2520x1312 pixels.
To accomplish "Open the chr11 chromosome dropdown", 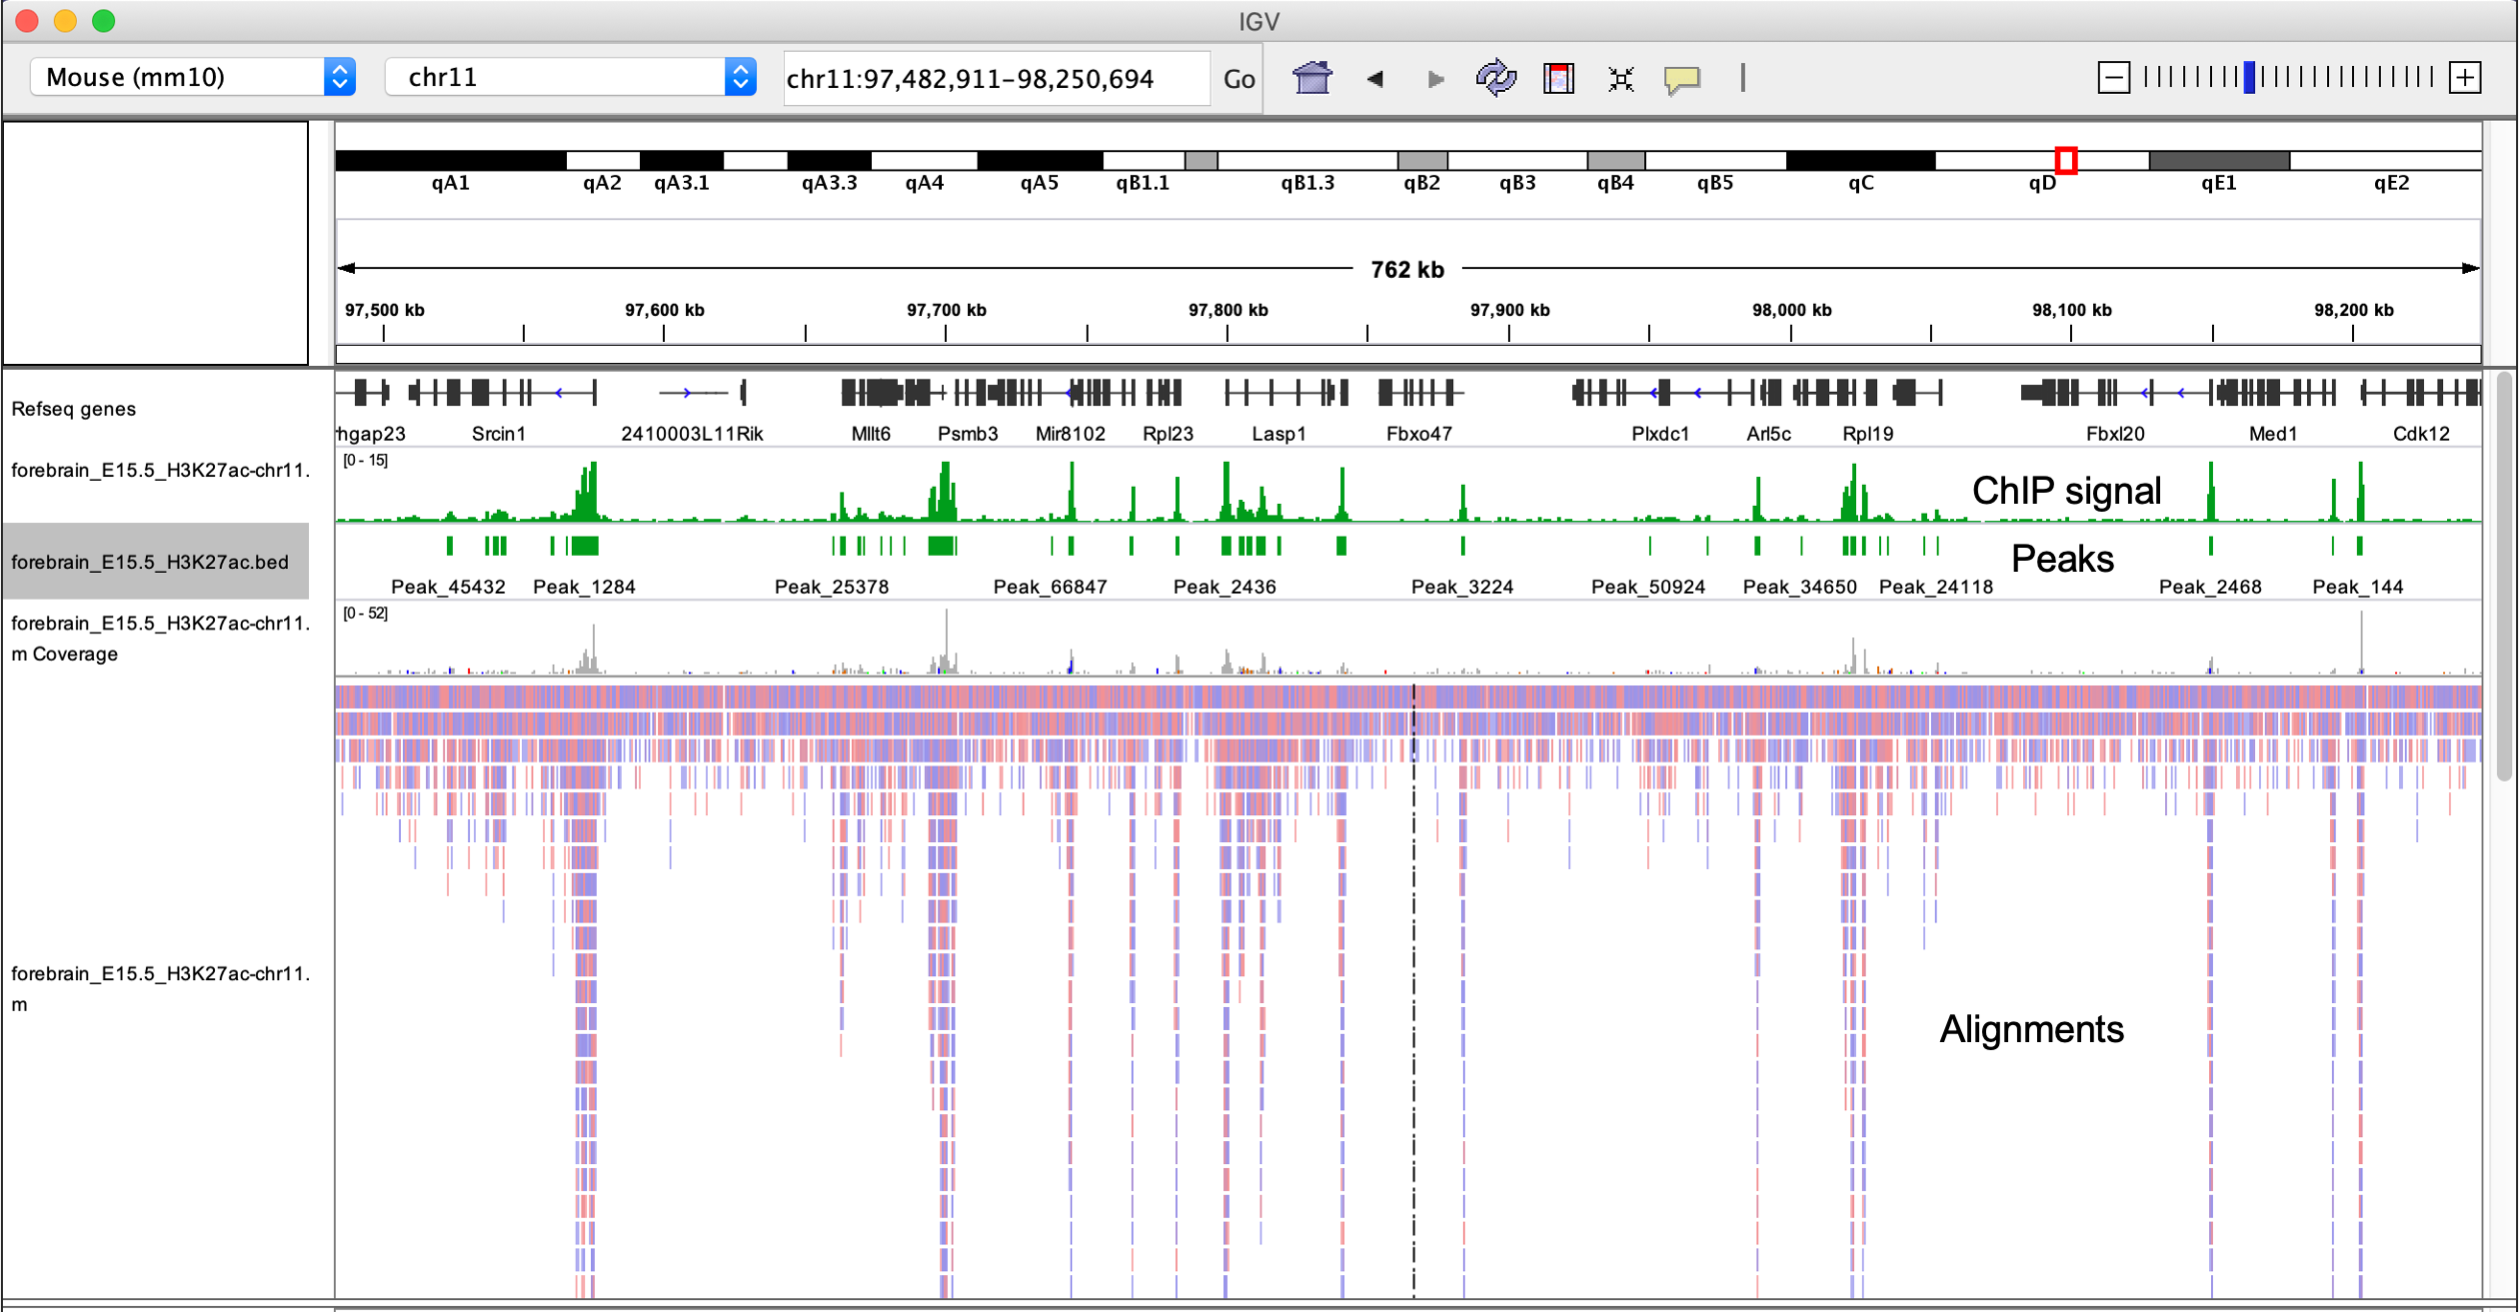I will point(570,77).
